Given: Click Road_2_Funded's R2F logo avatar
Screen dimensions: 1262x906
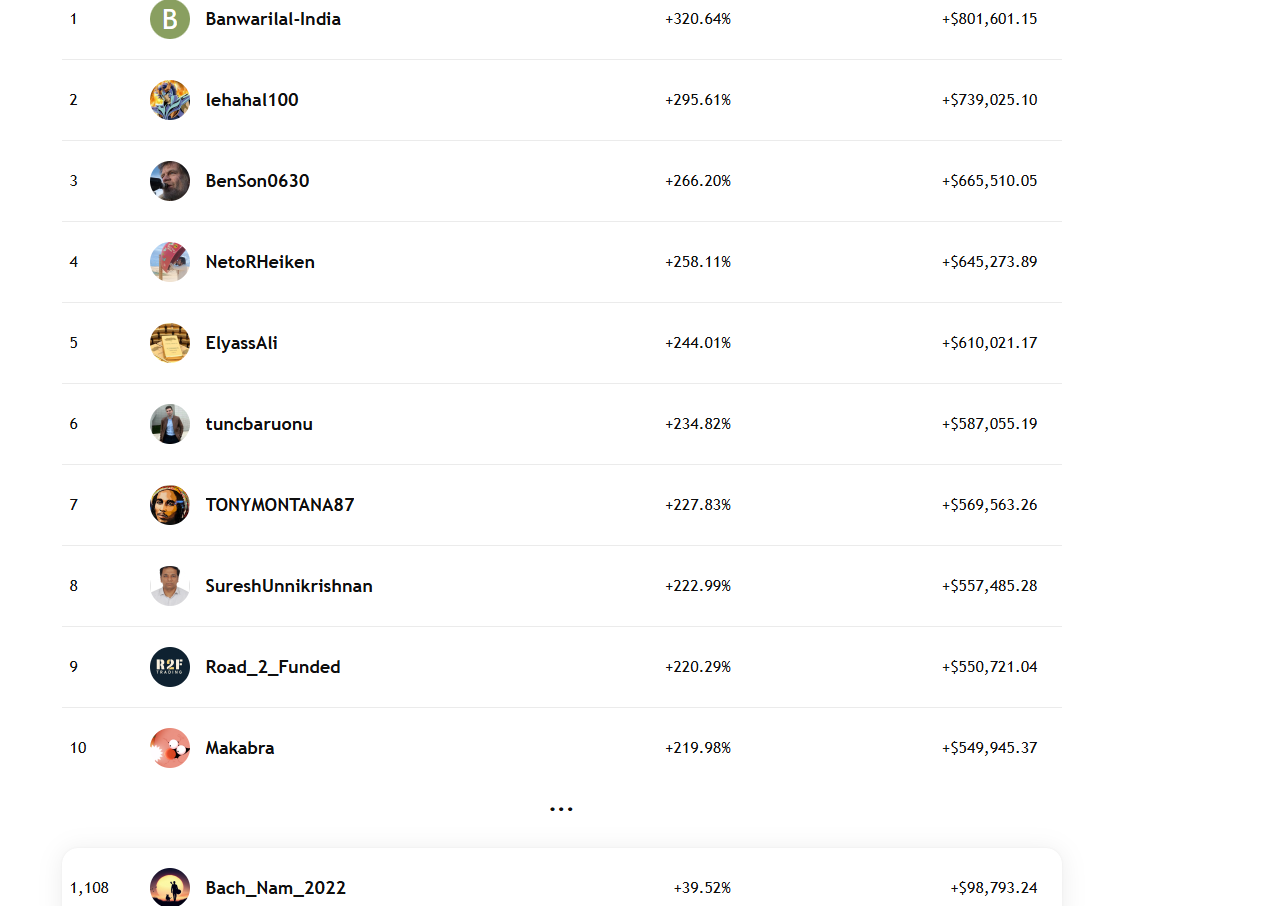Looking at the screenshot, I should [170, 667].
